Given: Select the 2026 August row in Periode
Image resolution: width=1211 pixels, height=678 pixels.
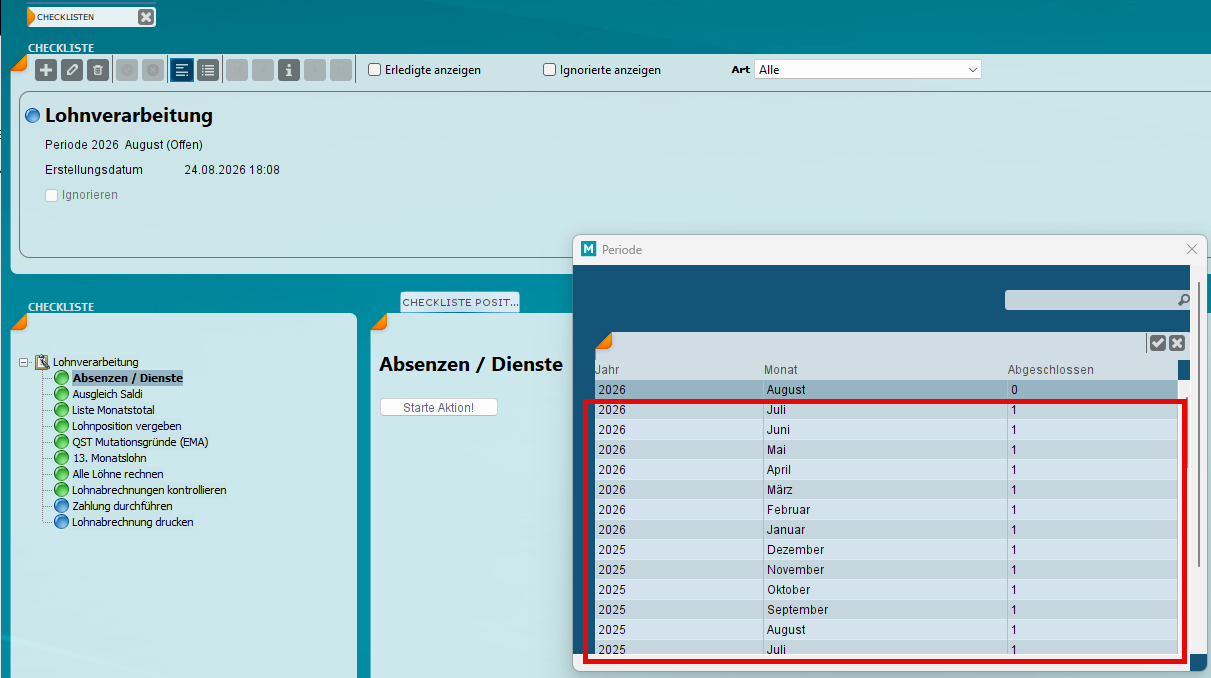Looking at the screenshot, I should click(886, 390).
